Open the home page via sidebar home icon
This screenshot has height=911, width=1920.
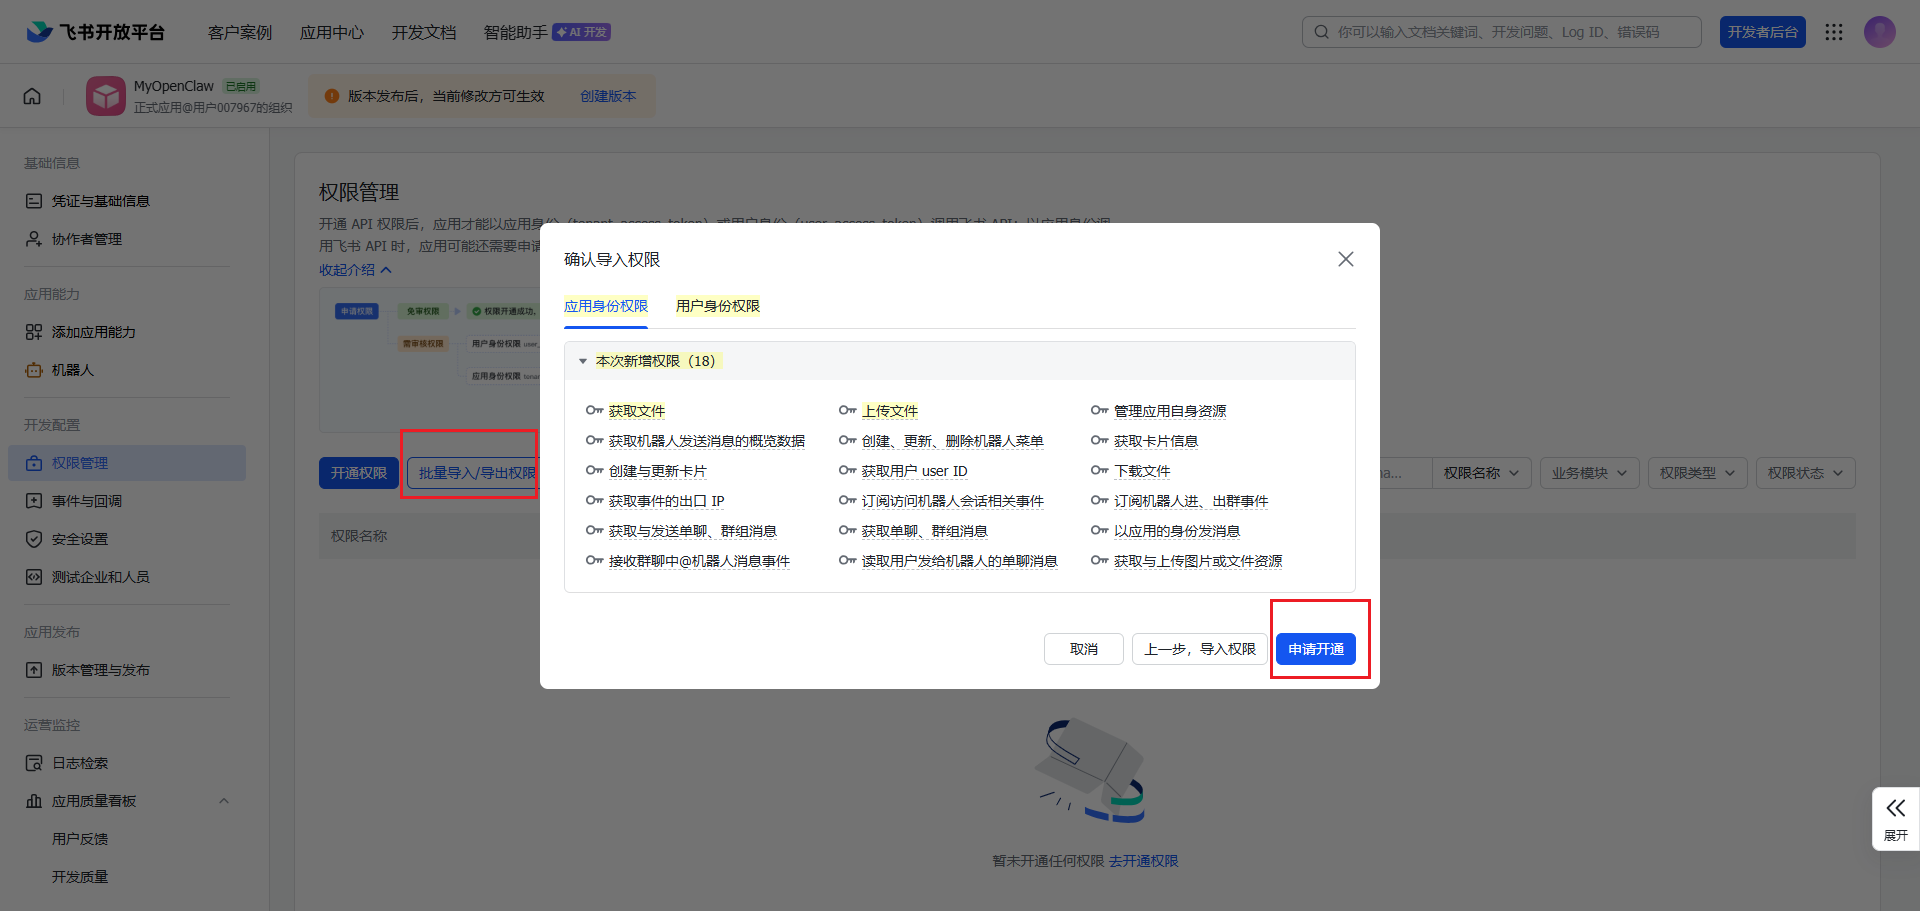pyautogui.click(x=31, y=95)
